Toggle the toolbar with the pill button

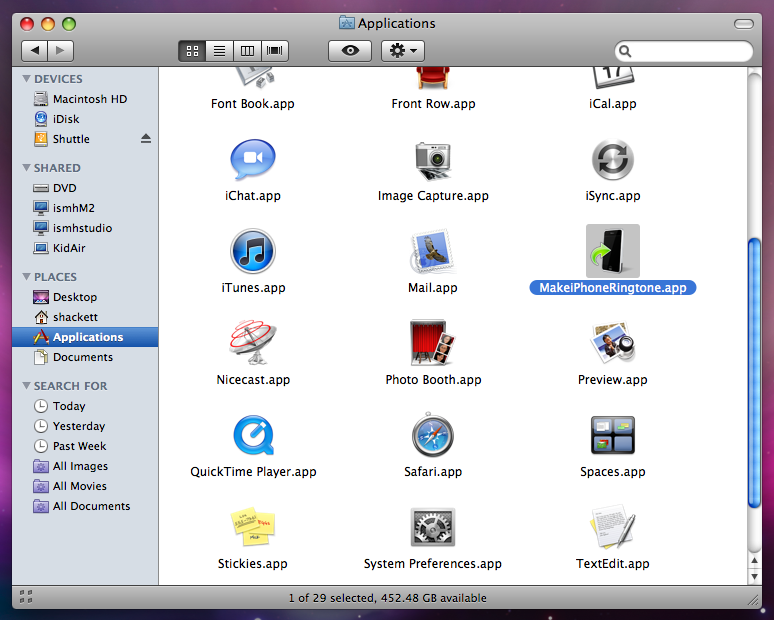743,24
